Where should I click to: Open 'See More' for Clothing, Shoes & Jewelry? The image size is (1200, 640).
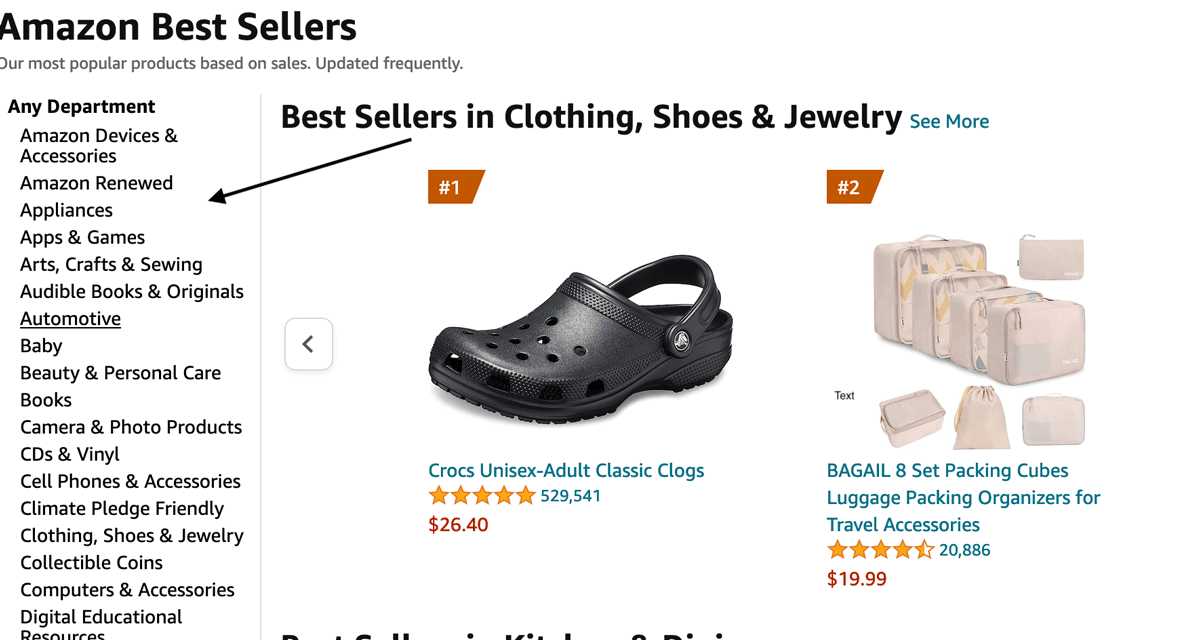pyautogui.click(x=949, y=122)
